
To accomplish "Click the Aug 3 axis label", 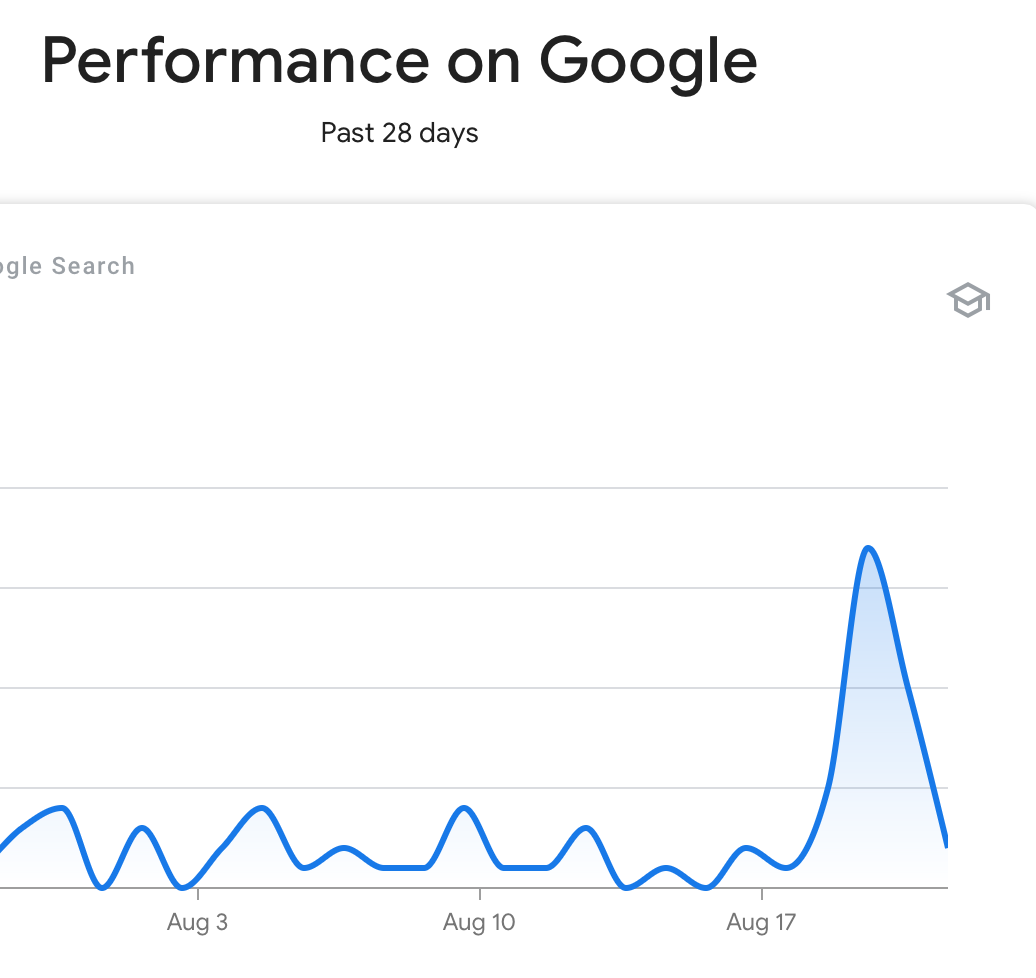I will point(198,922).
